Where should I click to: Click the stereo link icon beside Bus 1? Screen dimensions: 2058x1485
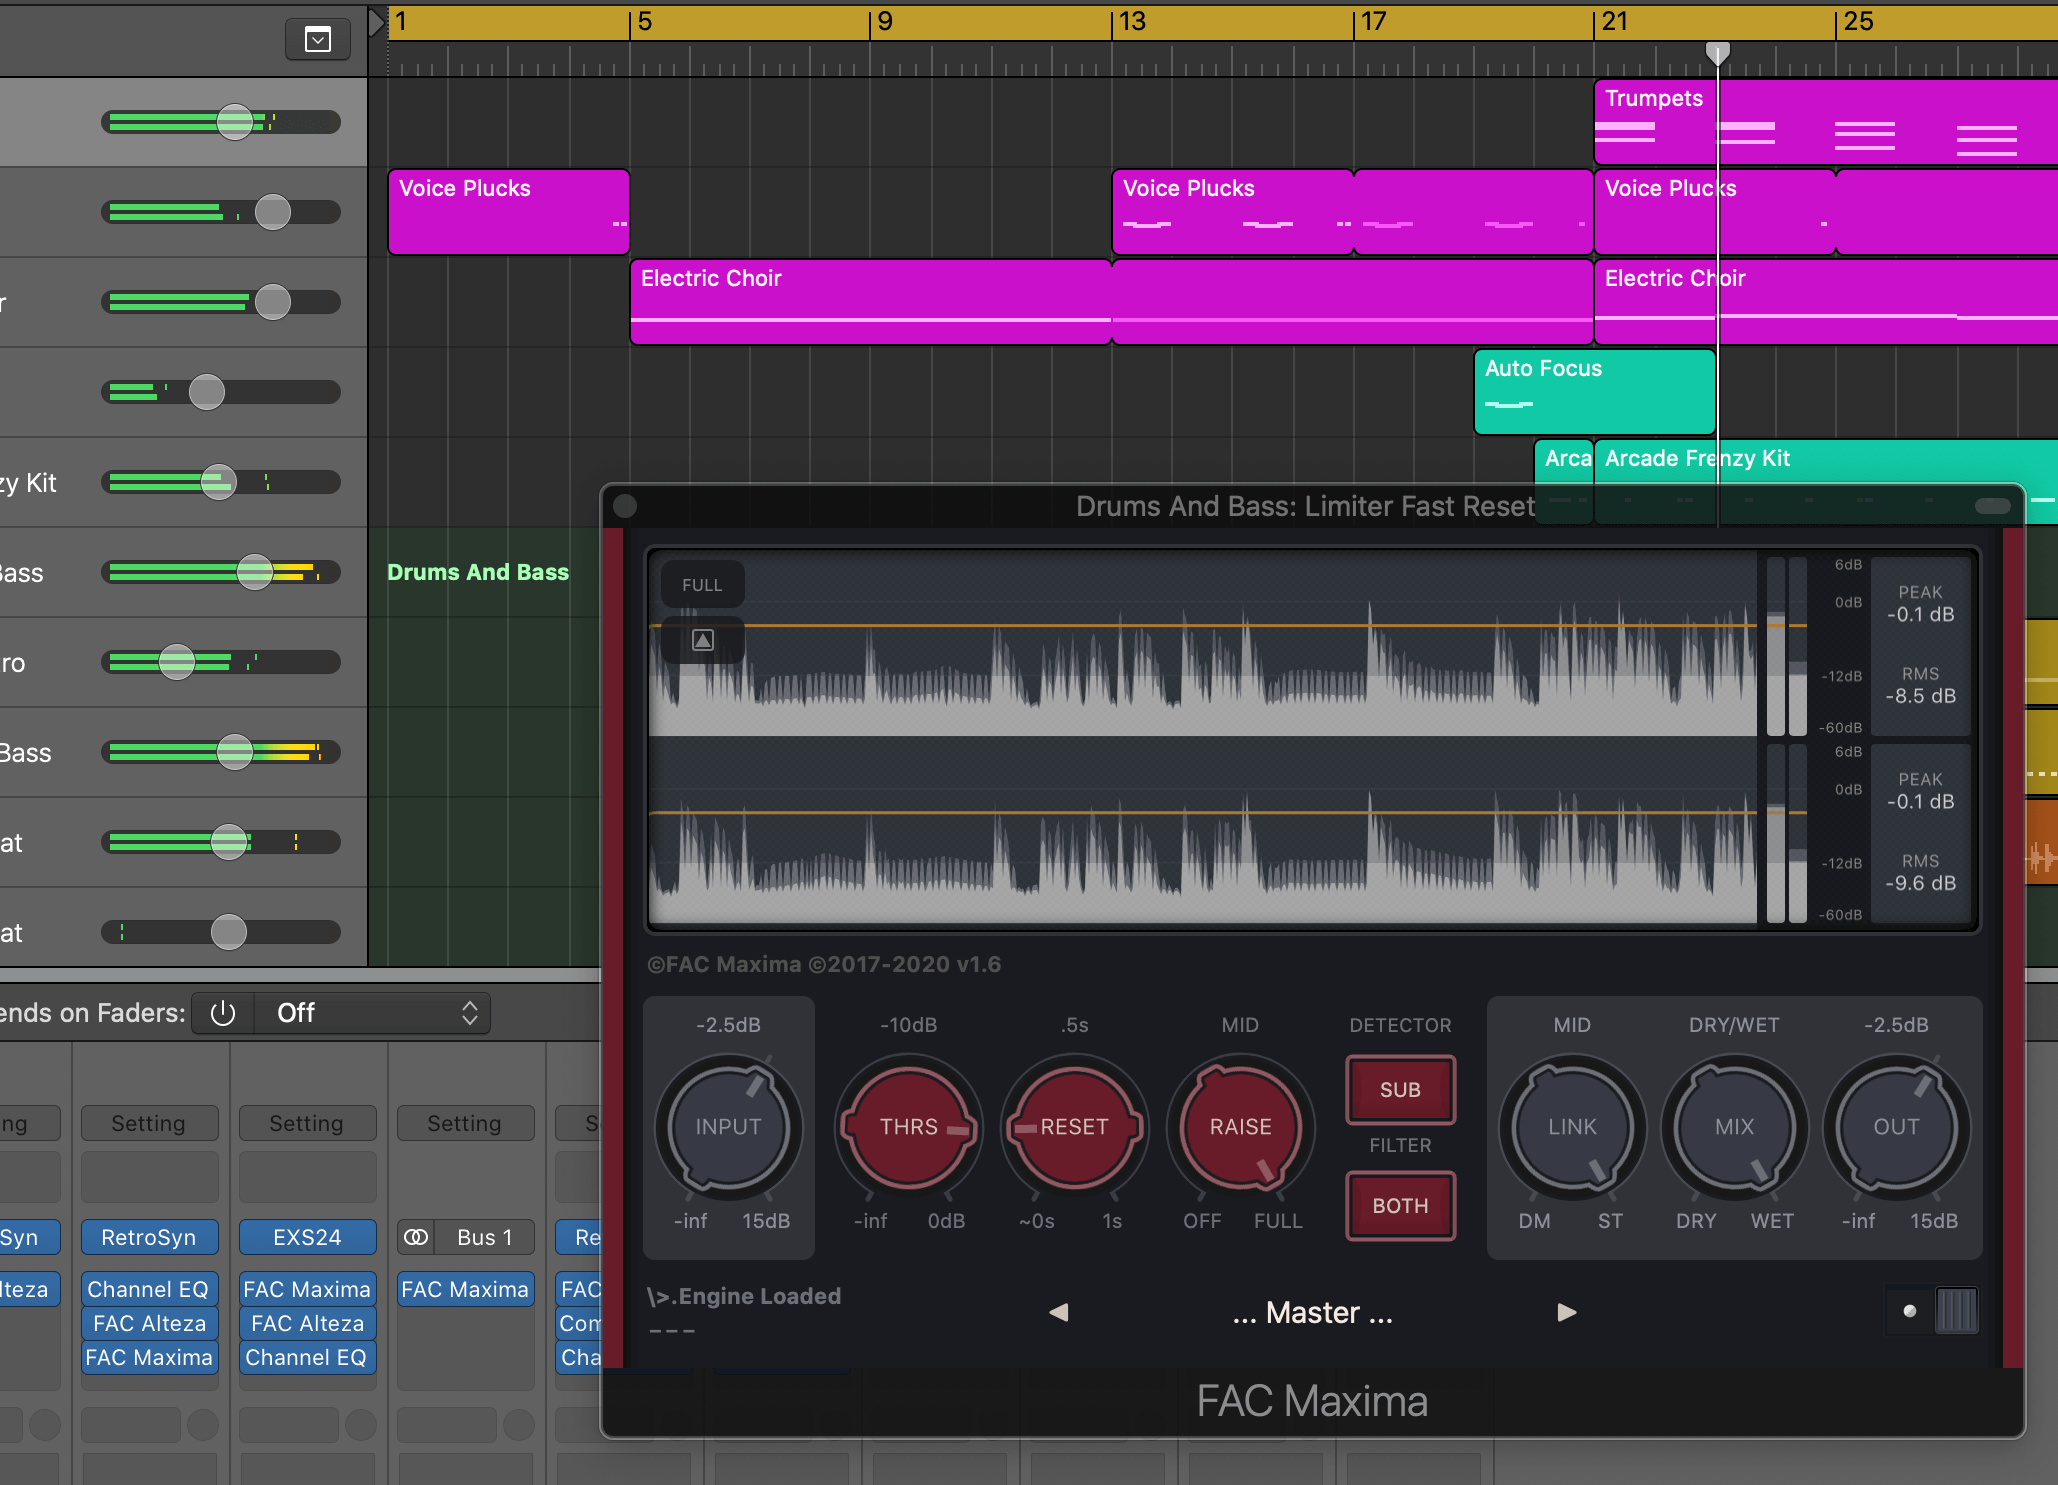click(x=416, y=1237)
